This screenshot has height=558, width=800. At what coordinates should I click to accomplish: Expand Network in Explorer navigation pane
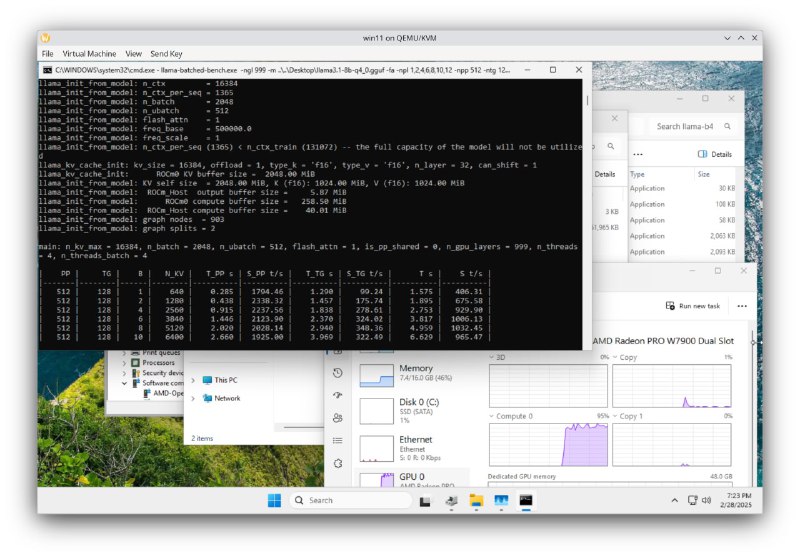point(193,398)
